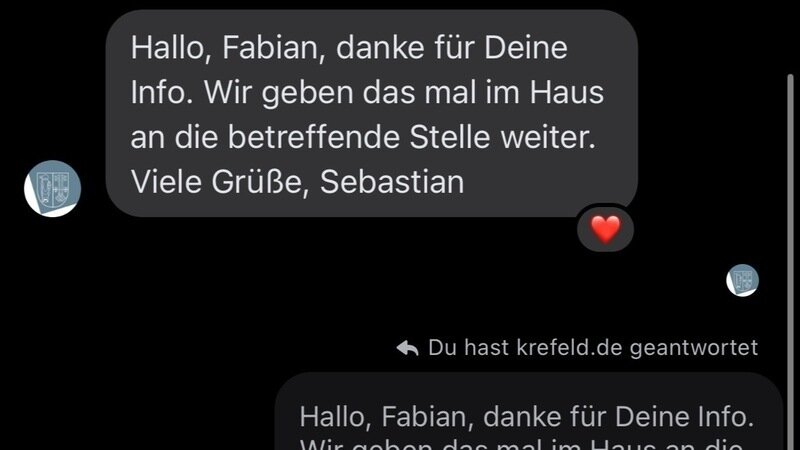Jump to the quoted reply bubble at bottom
Viewport: 800px width, 450px height.
tap(529, 411)
